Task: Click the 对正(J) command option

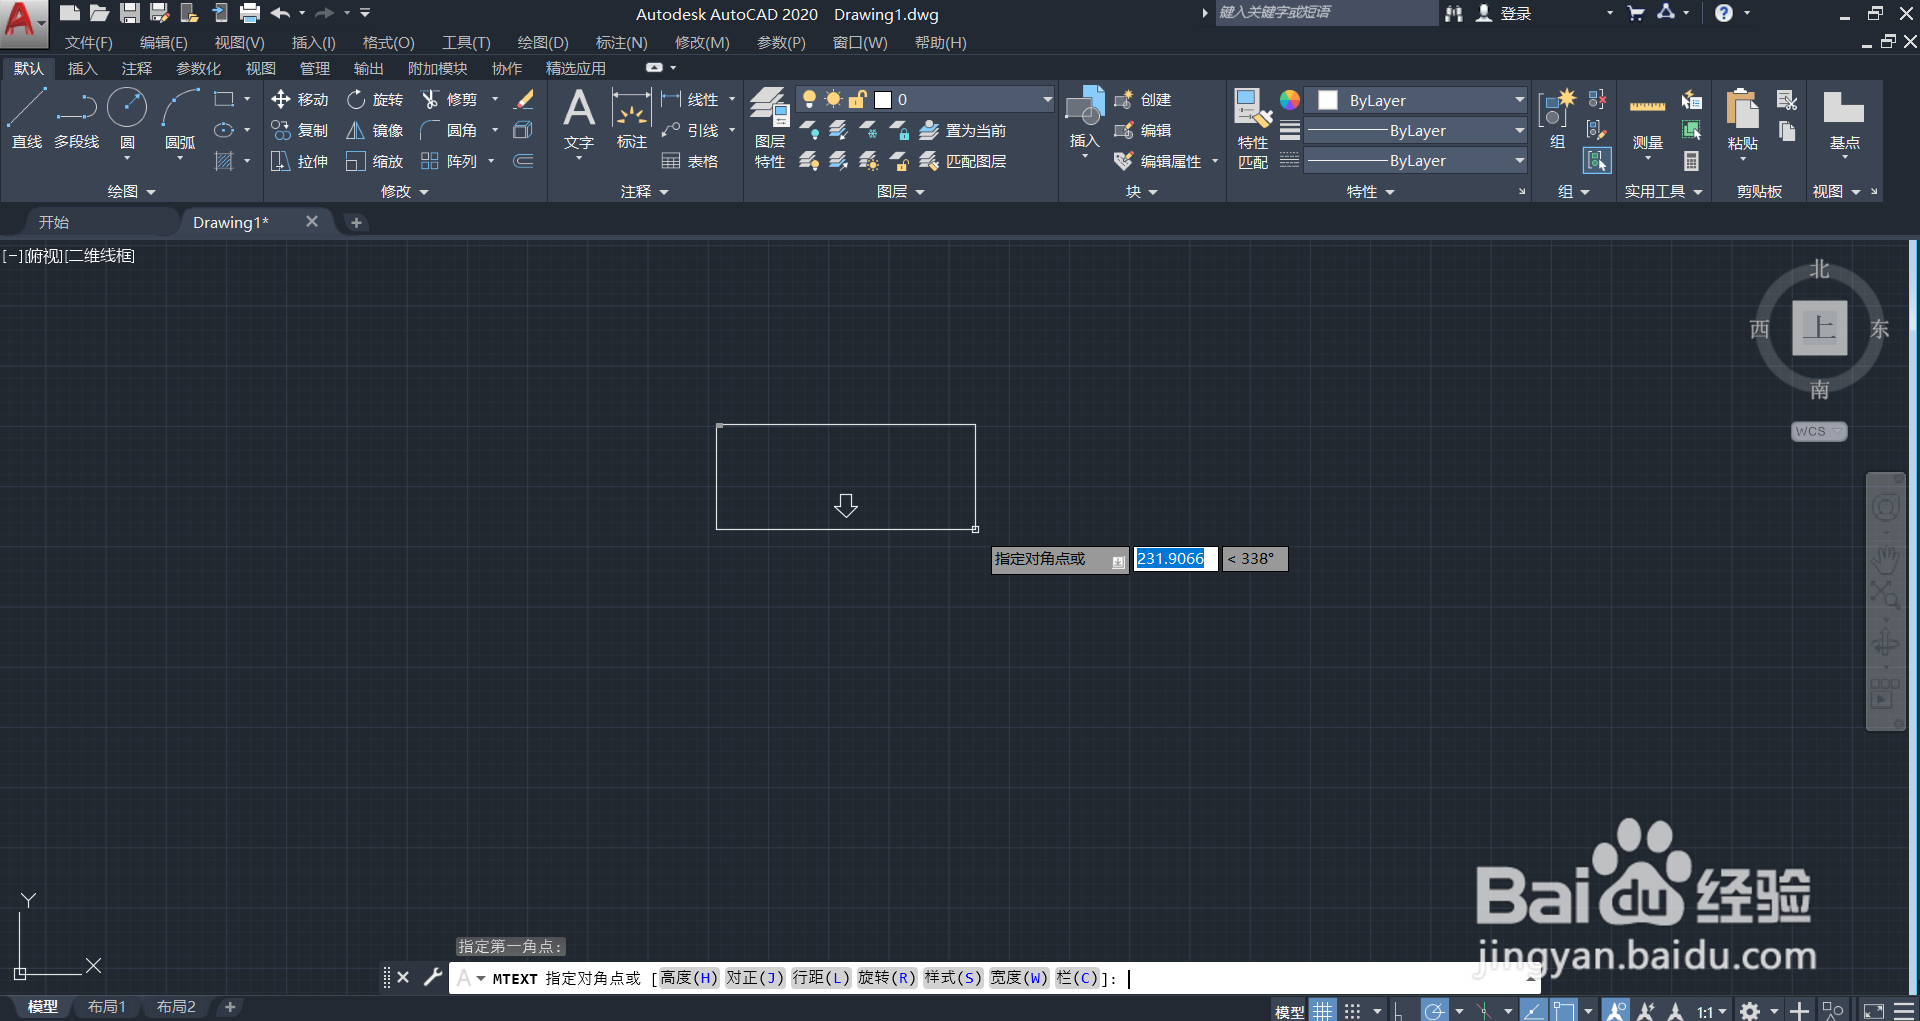Action: pos(755,978)
